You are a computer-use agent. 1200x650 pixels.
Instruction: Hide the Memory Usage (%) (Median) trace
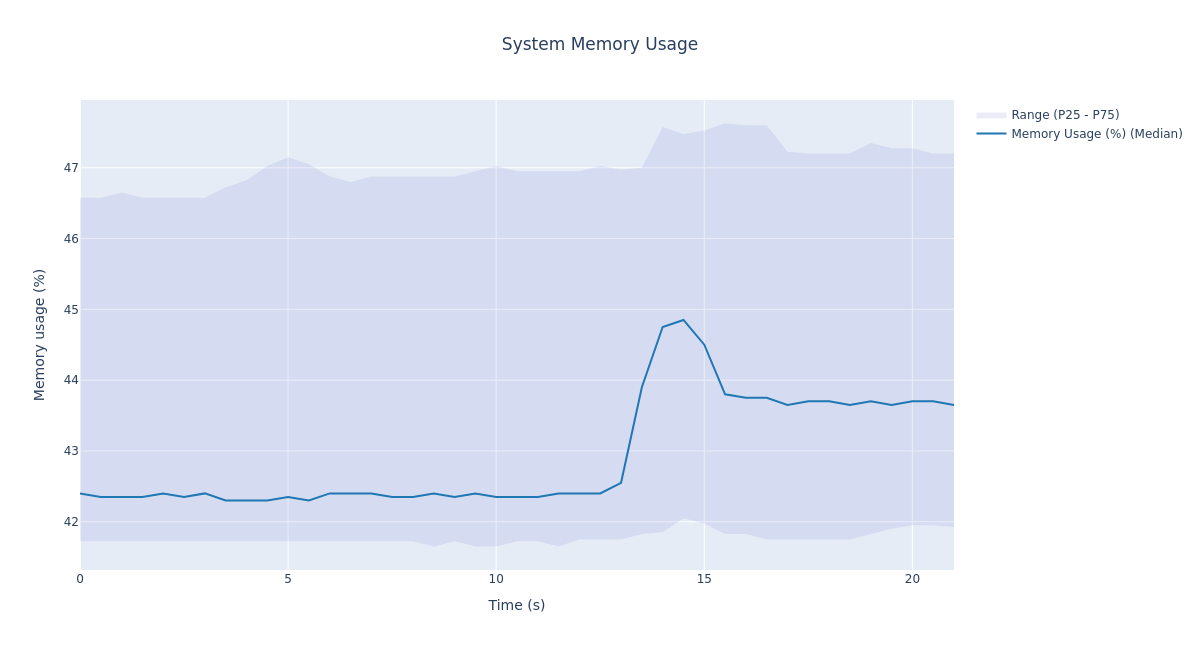tap(1096, 134)
